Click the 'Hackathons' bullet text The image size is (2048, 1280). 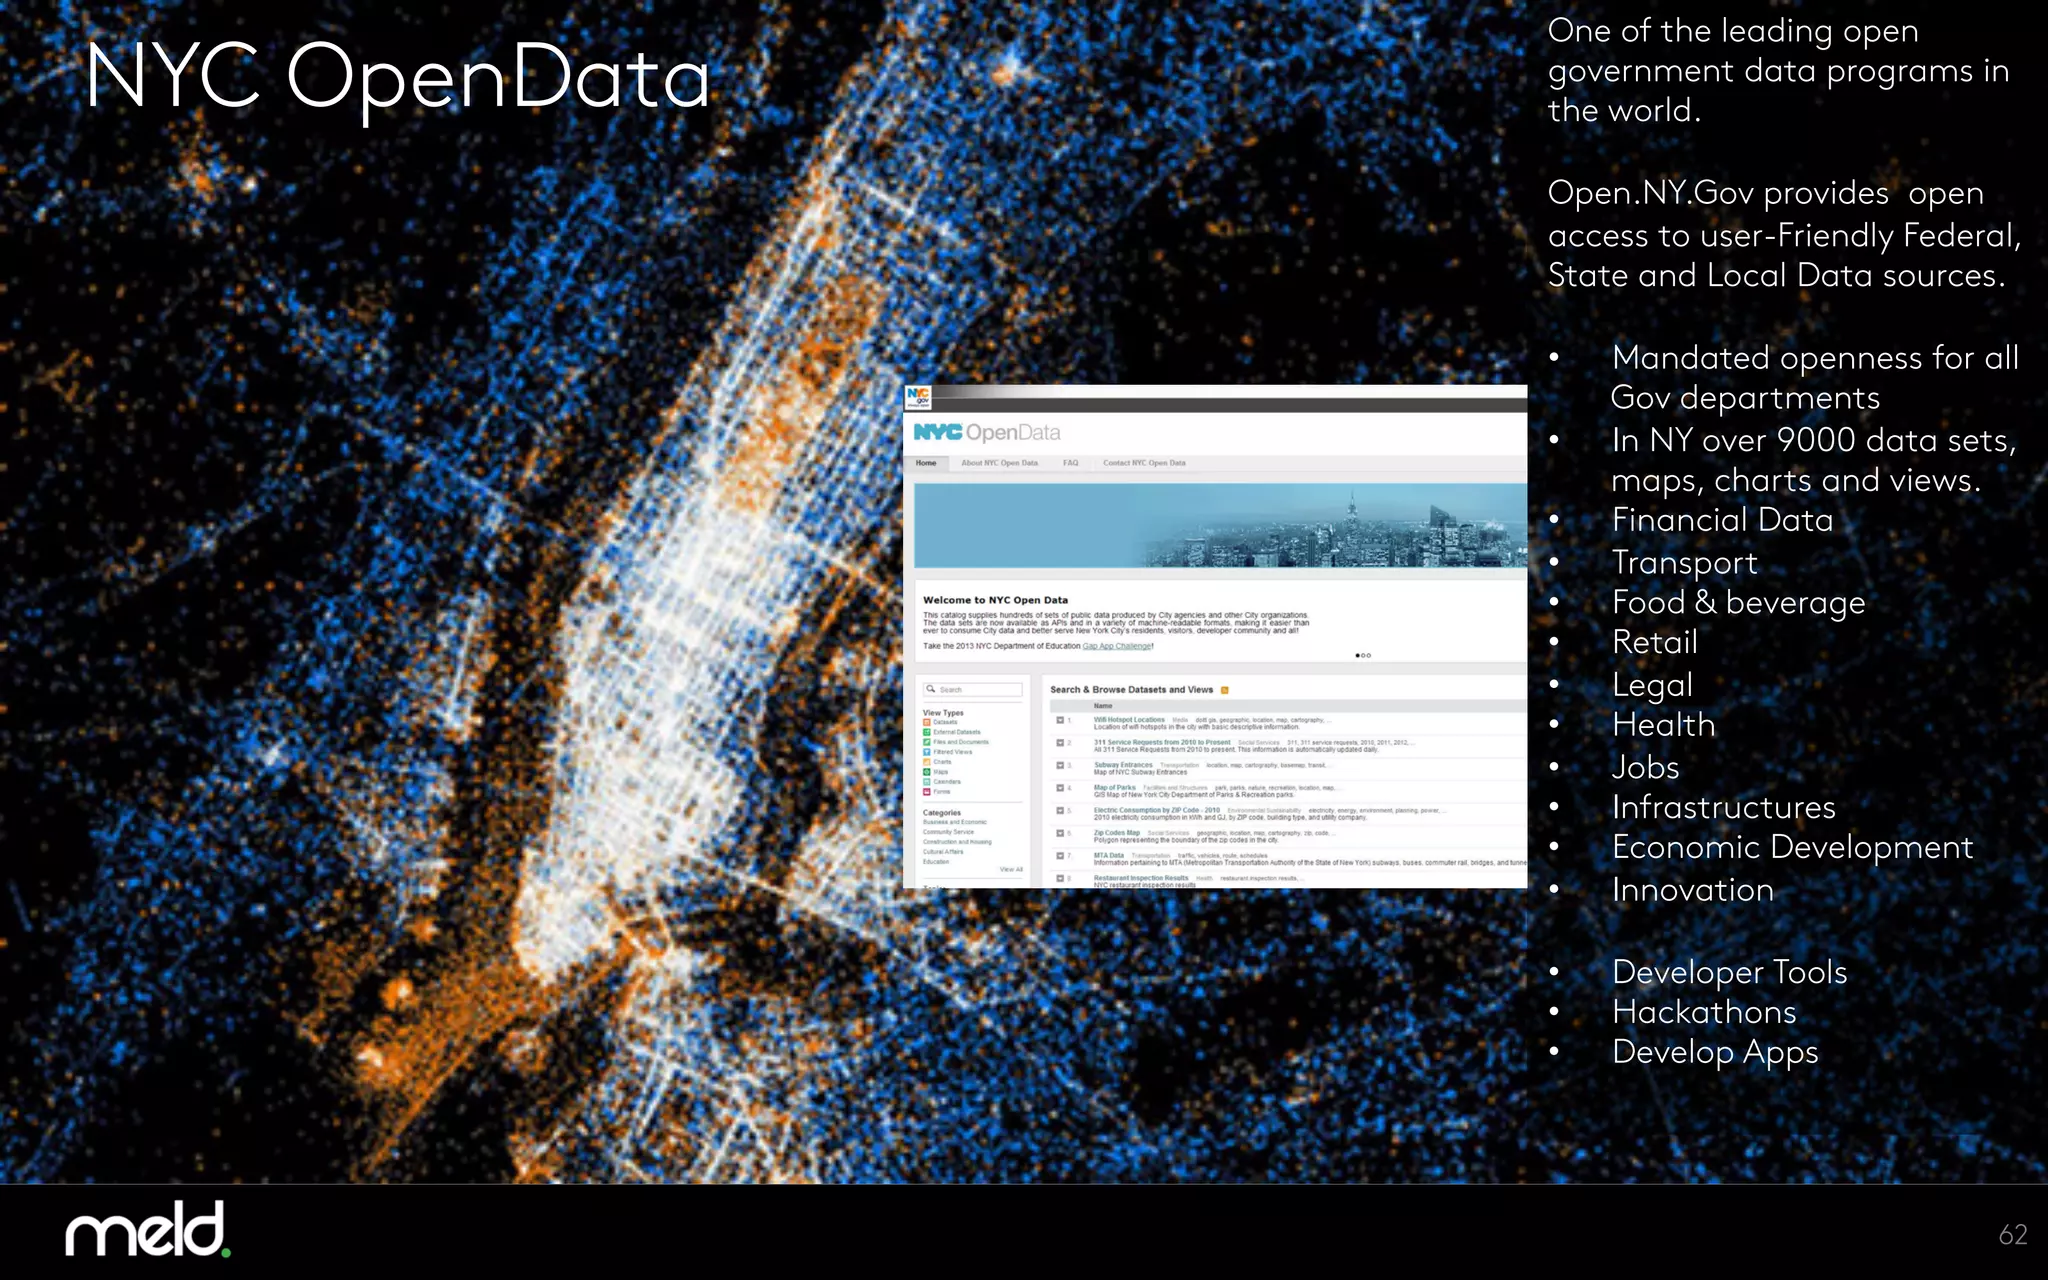1704,1012
